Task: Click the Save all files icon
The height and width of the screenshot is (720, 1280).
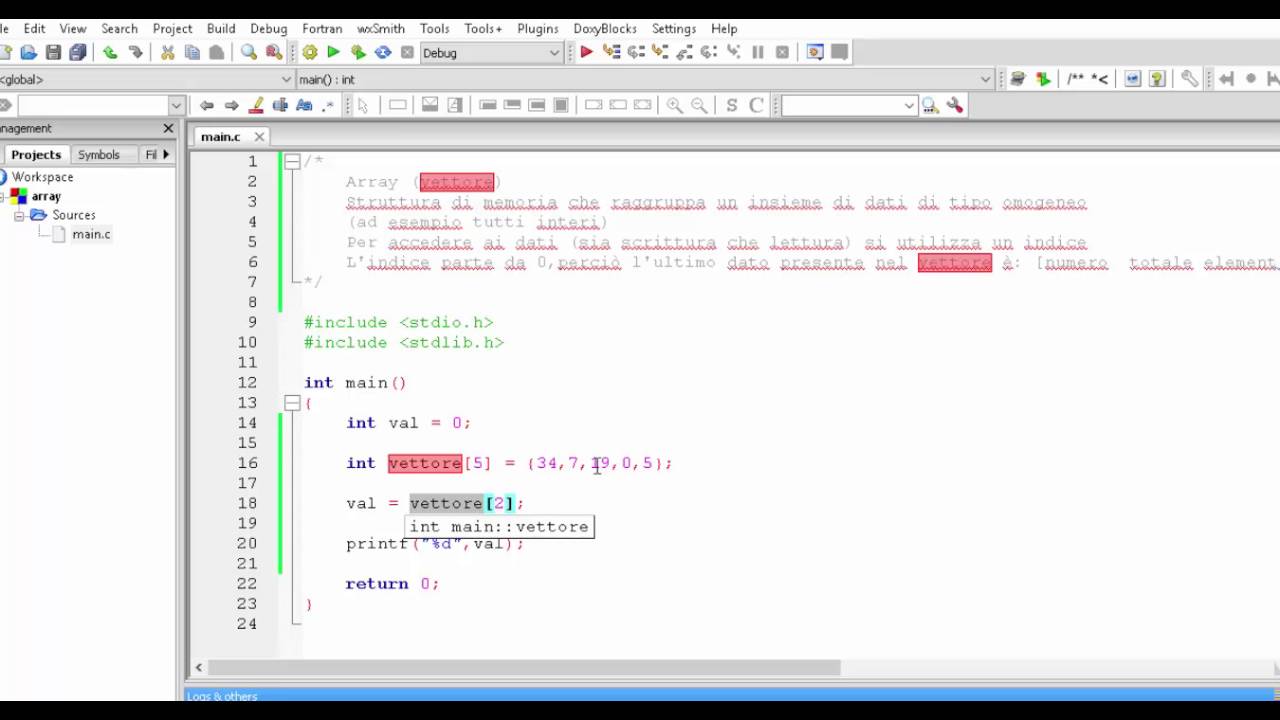Action: tap(78, 53)
